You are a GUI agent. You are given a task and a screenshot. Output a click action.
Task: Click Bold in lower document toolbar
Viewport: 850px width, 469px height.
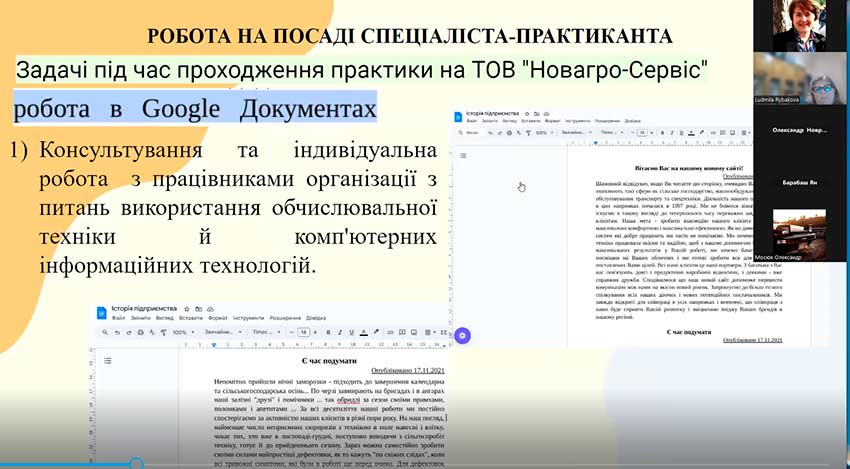[x=326, y=332]
